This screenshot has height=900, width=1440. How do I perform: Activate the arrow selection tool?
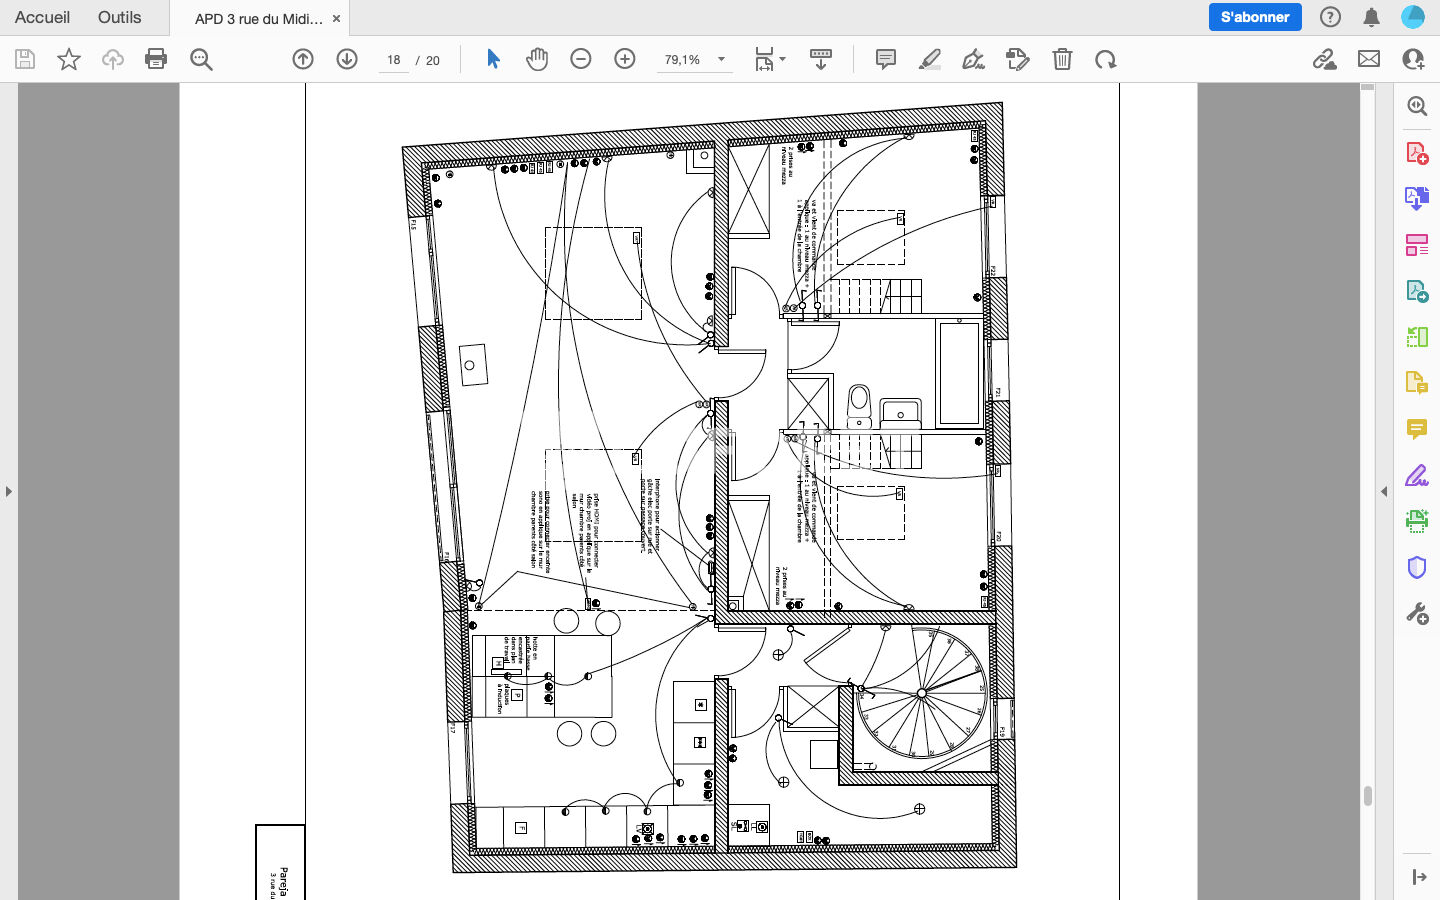click(493, 59)
